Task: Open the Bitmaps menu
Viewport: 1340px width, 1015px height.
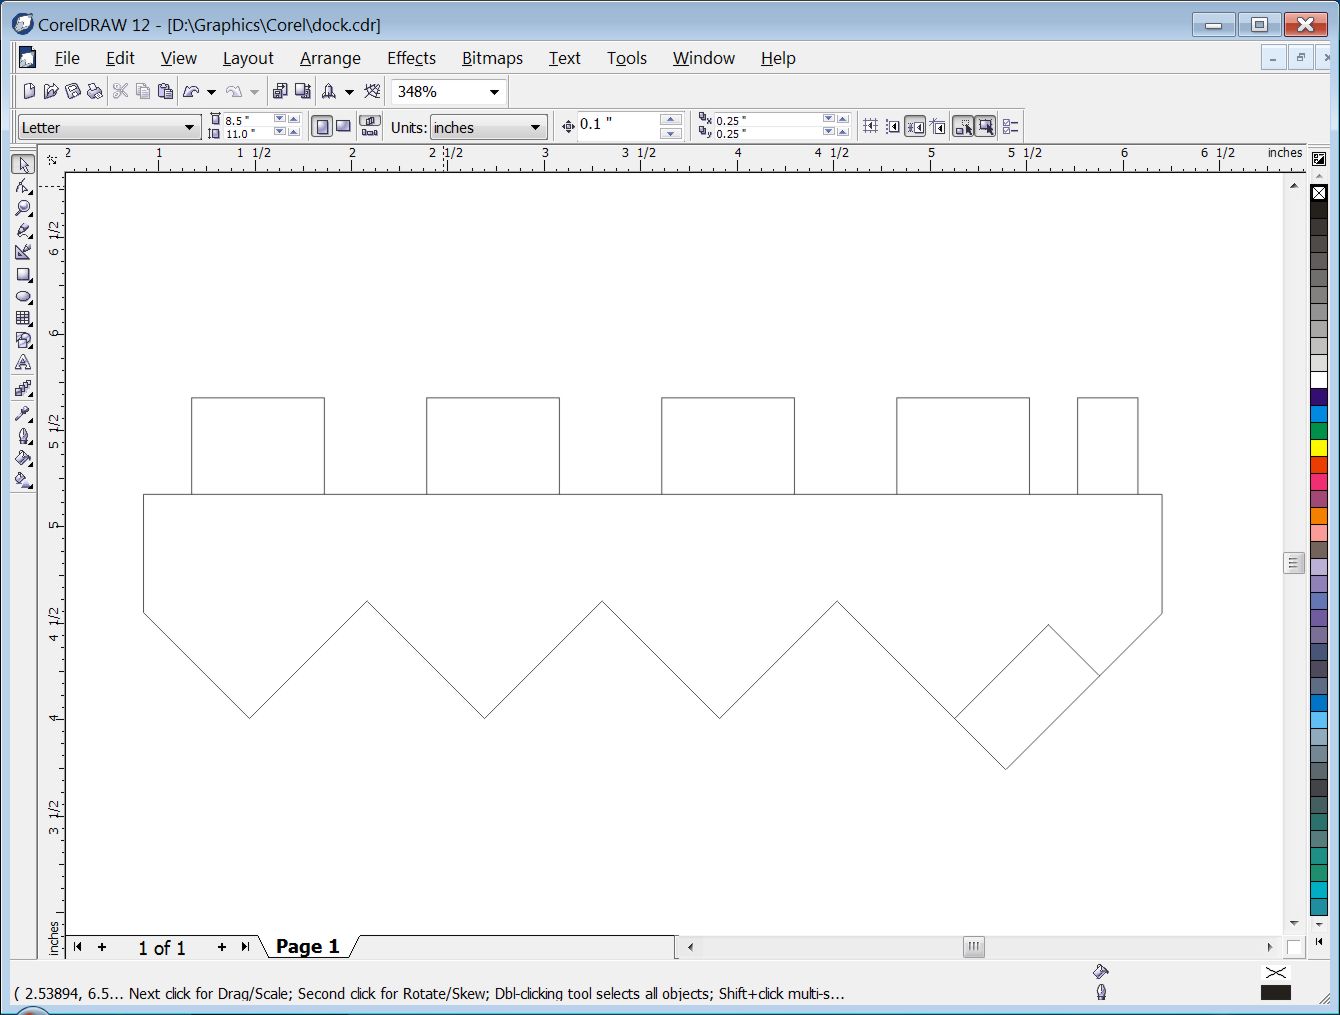Action: click(x=492, y=58)
